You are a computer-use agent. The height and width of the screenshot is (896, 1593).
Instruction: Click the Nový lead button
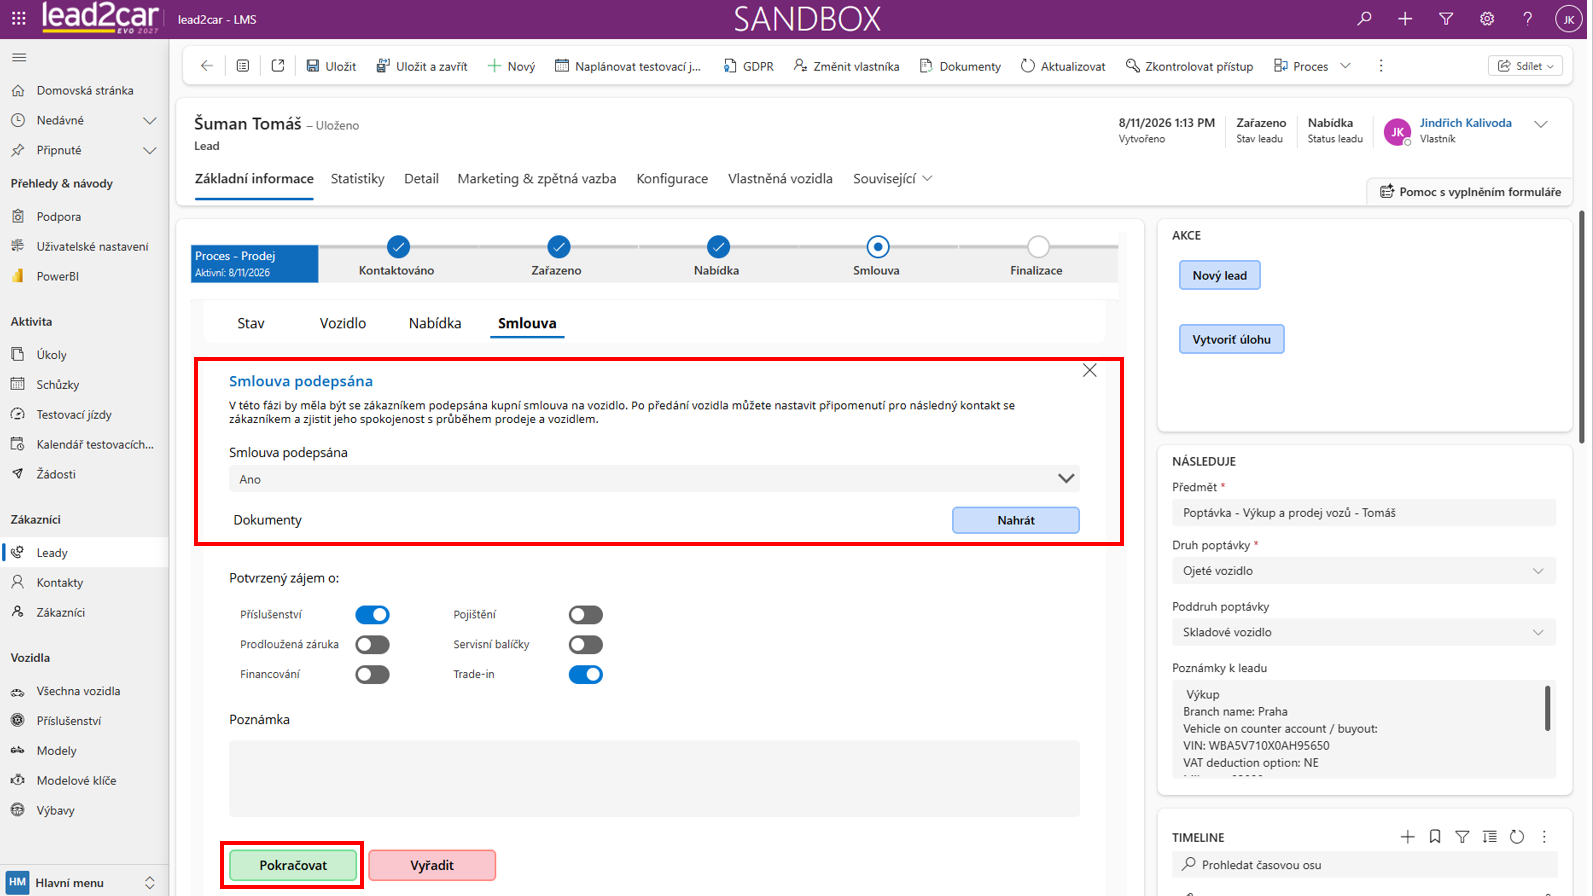[1219, 275]
